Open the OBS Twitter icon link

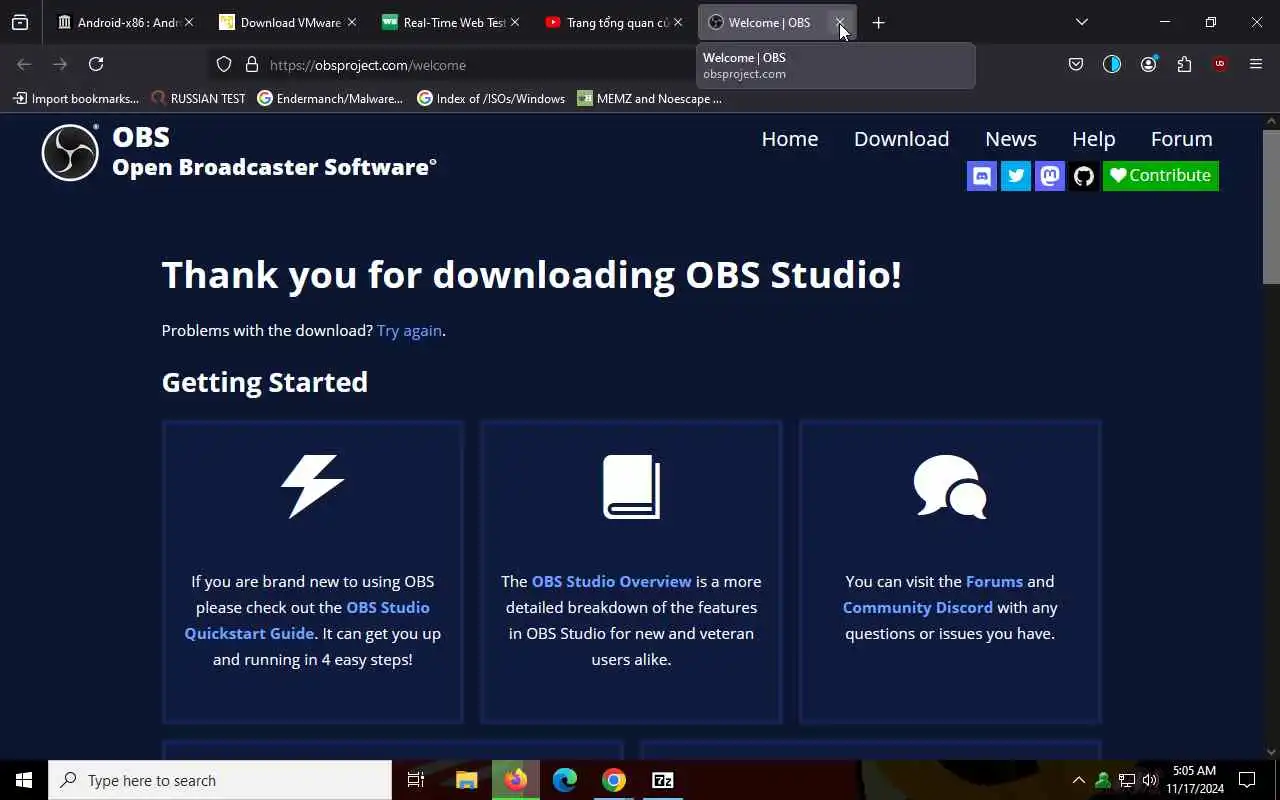point(1016,176)
